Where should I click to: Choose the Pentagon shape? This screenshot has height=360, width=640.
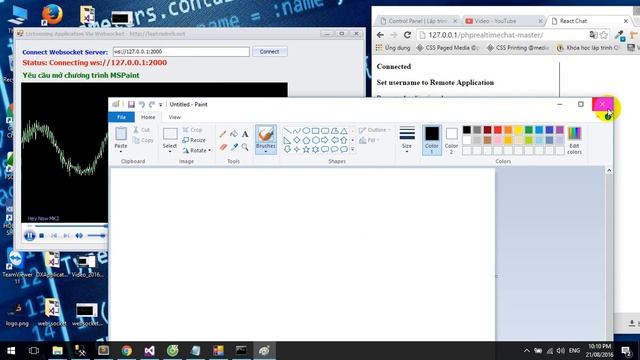pos(306,140)
